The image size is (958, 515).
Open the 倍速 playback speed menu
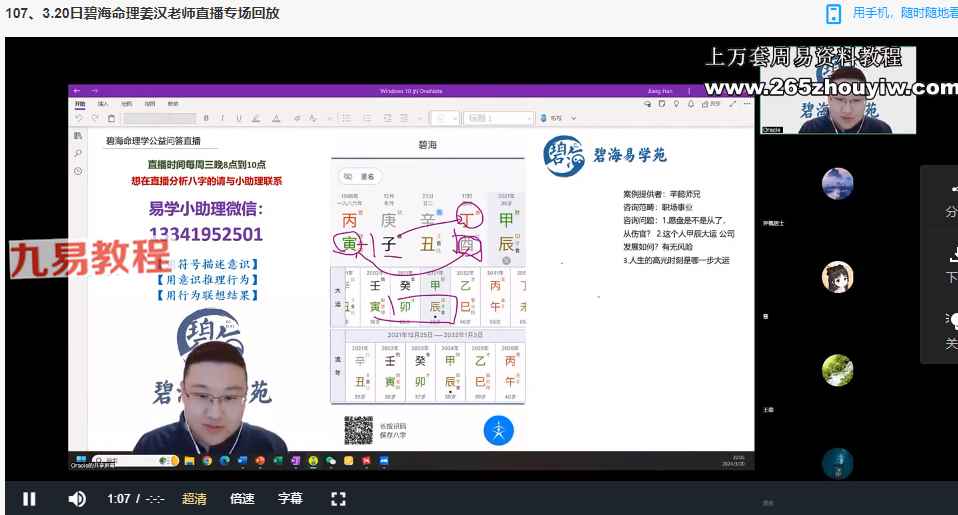[x=242, y=498]
